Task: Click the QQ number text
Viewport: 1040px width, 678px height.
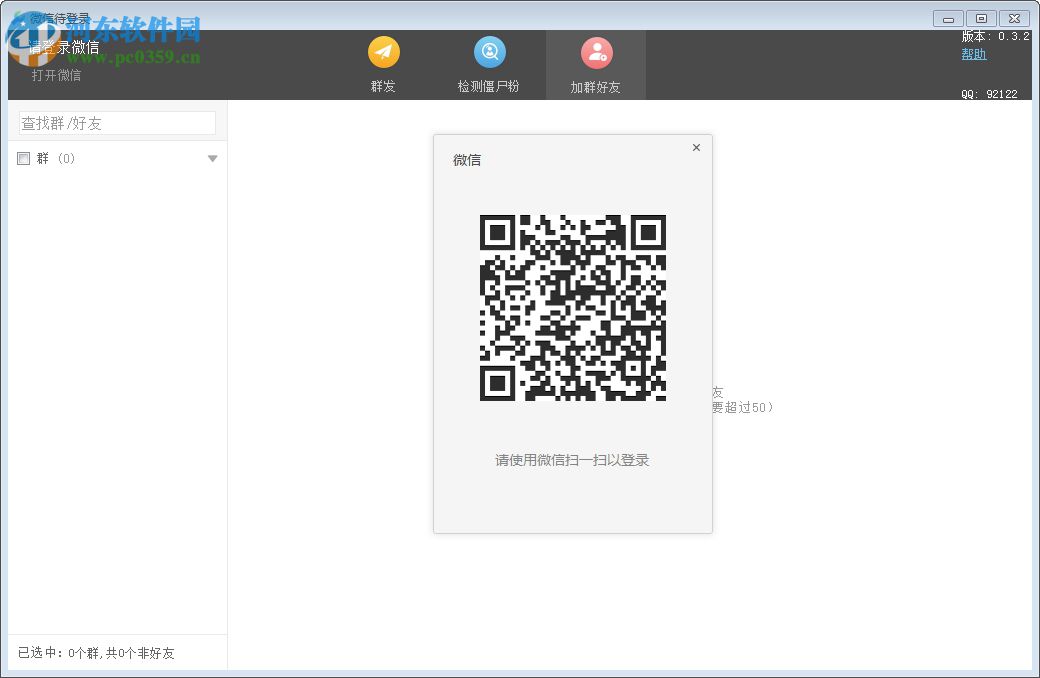Action: (x=989, y=94)
